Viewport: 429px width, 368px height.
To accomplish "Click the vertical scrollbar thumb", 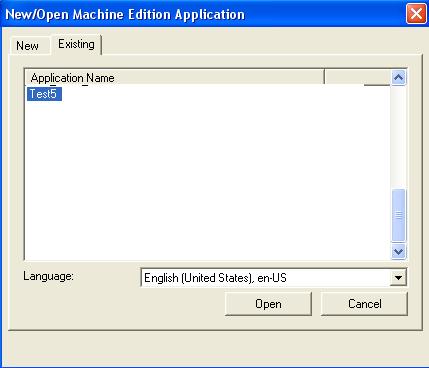I will coord(398,215).
